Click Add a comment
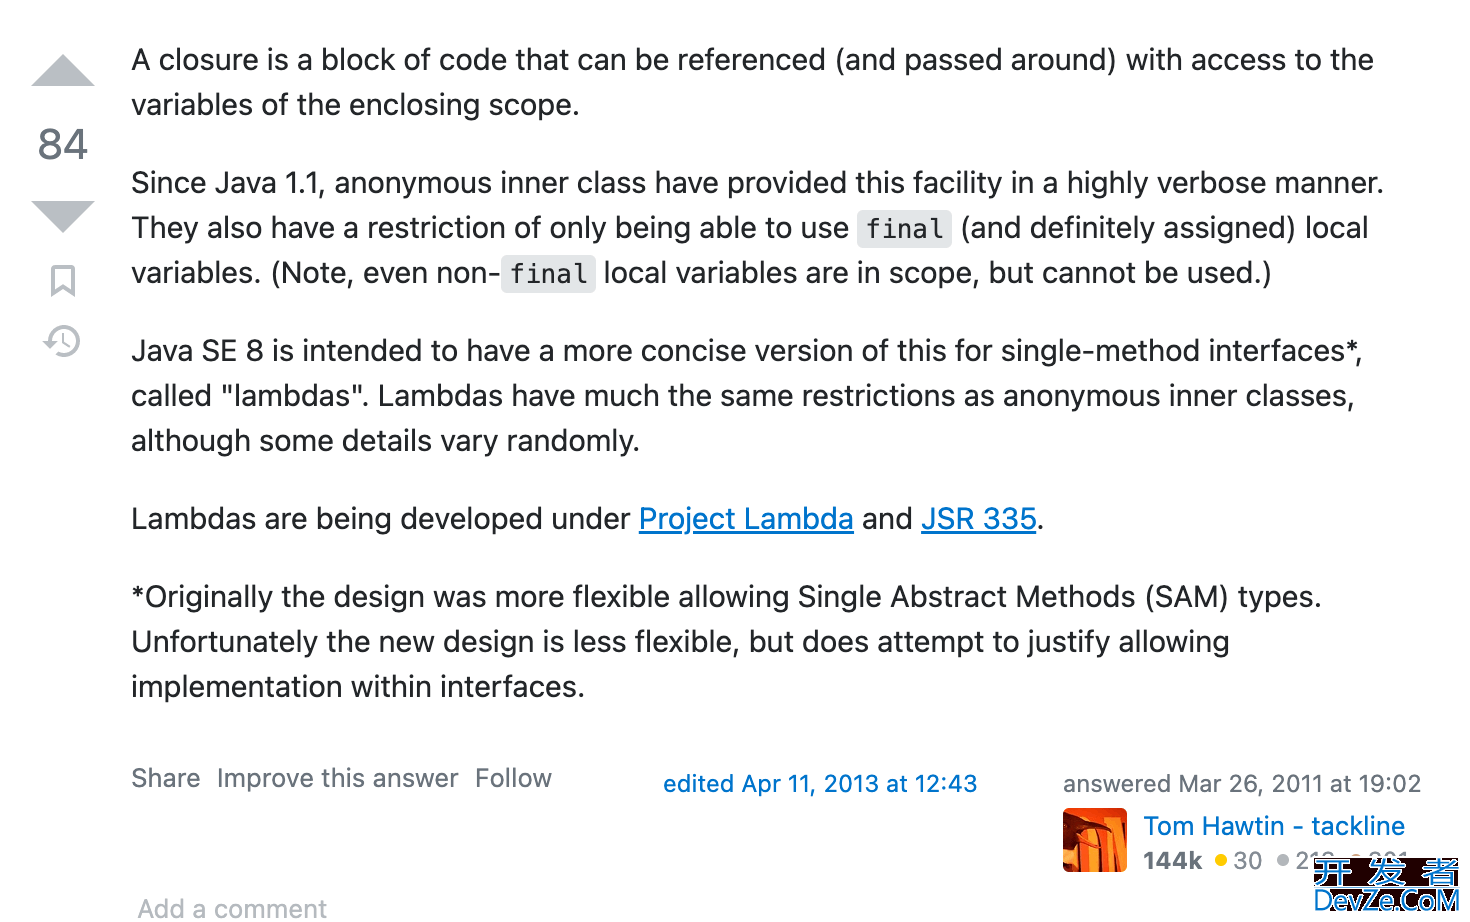1470x922 pixels. [232, 908]
